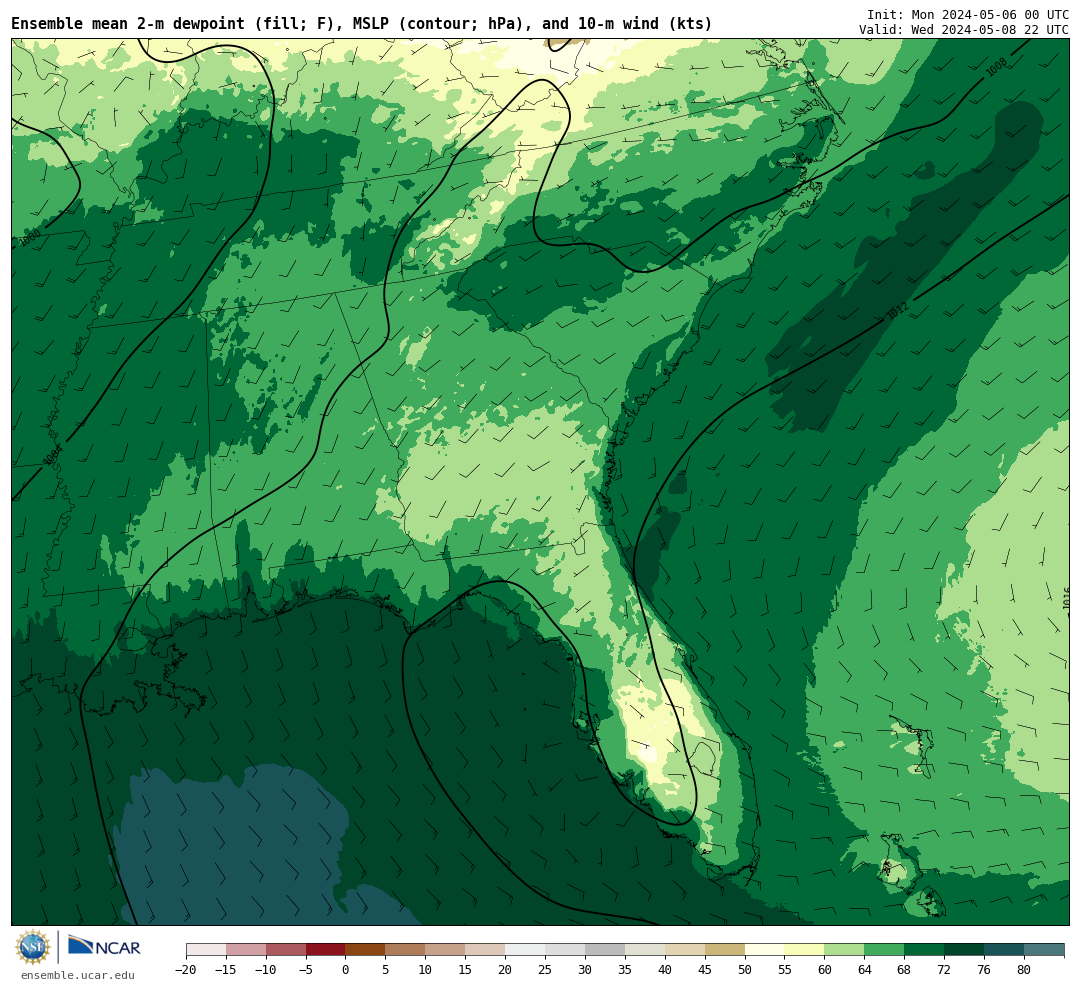Pick the yellow swatch between 55 and 60

(x=805, y=950)
